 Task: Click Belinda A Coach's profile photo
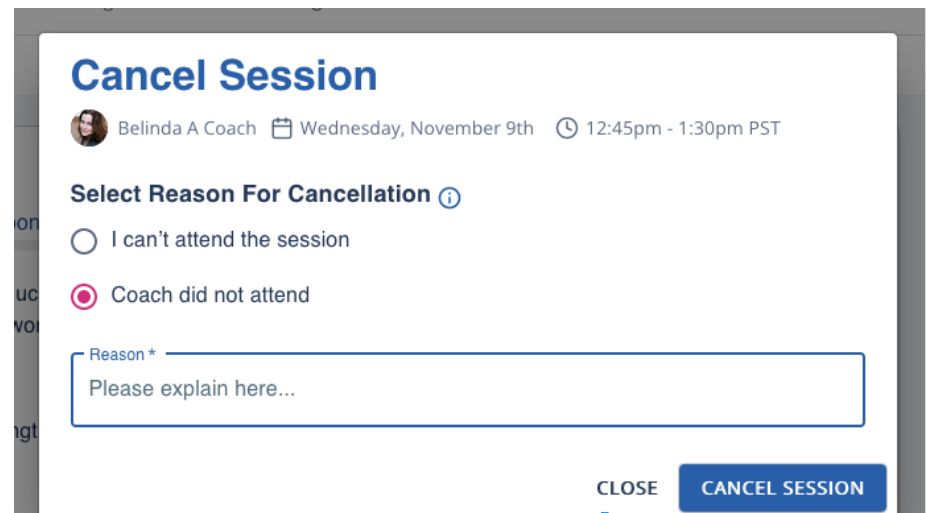(x=89, y=129)
